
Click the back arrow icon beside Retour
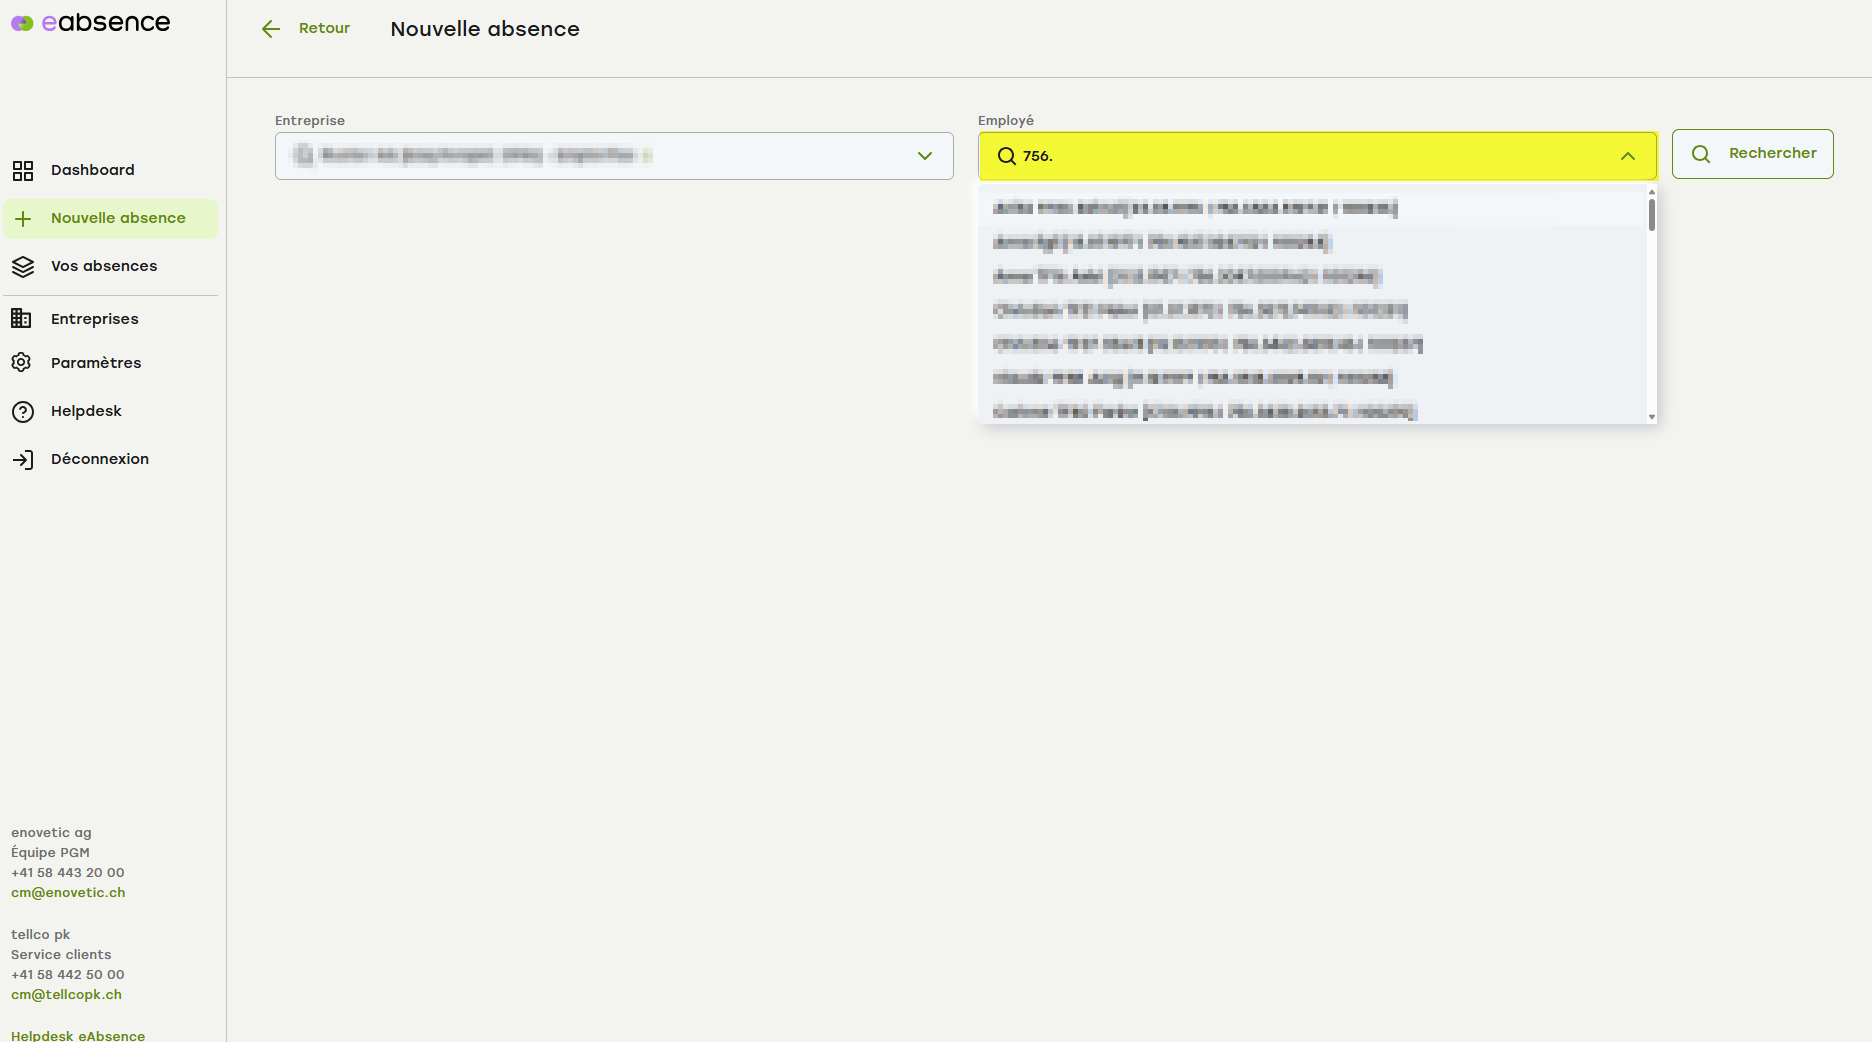point(271,29)
